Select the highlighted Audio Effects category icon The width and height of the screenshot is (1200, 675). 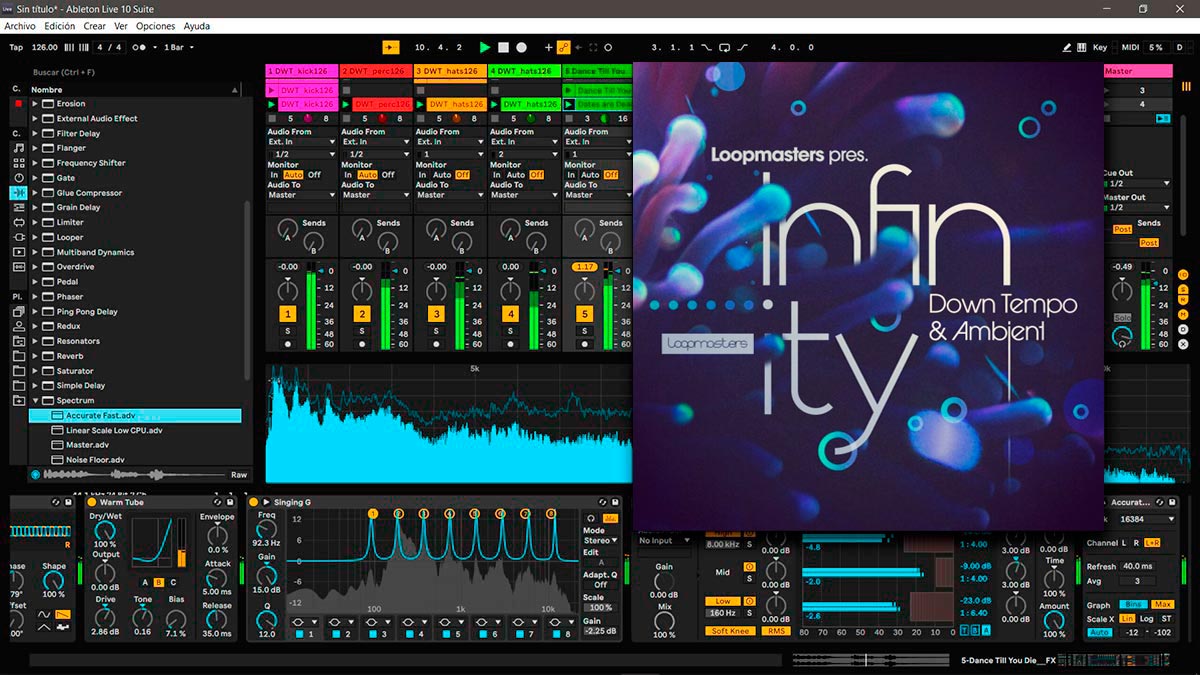(19, 192)
